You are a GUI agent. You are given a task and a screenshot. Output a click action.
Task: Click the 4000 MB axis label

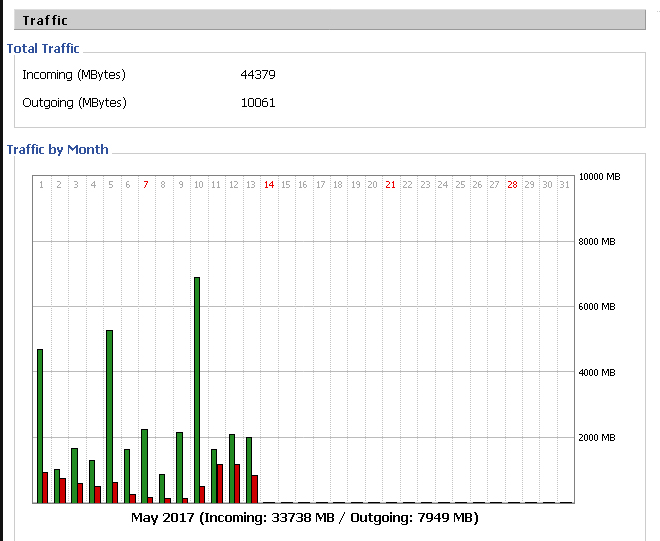[x=597, y=373]
